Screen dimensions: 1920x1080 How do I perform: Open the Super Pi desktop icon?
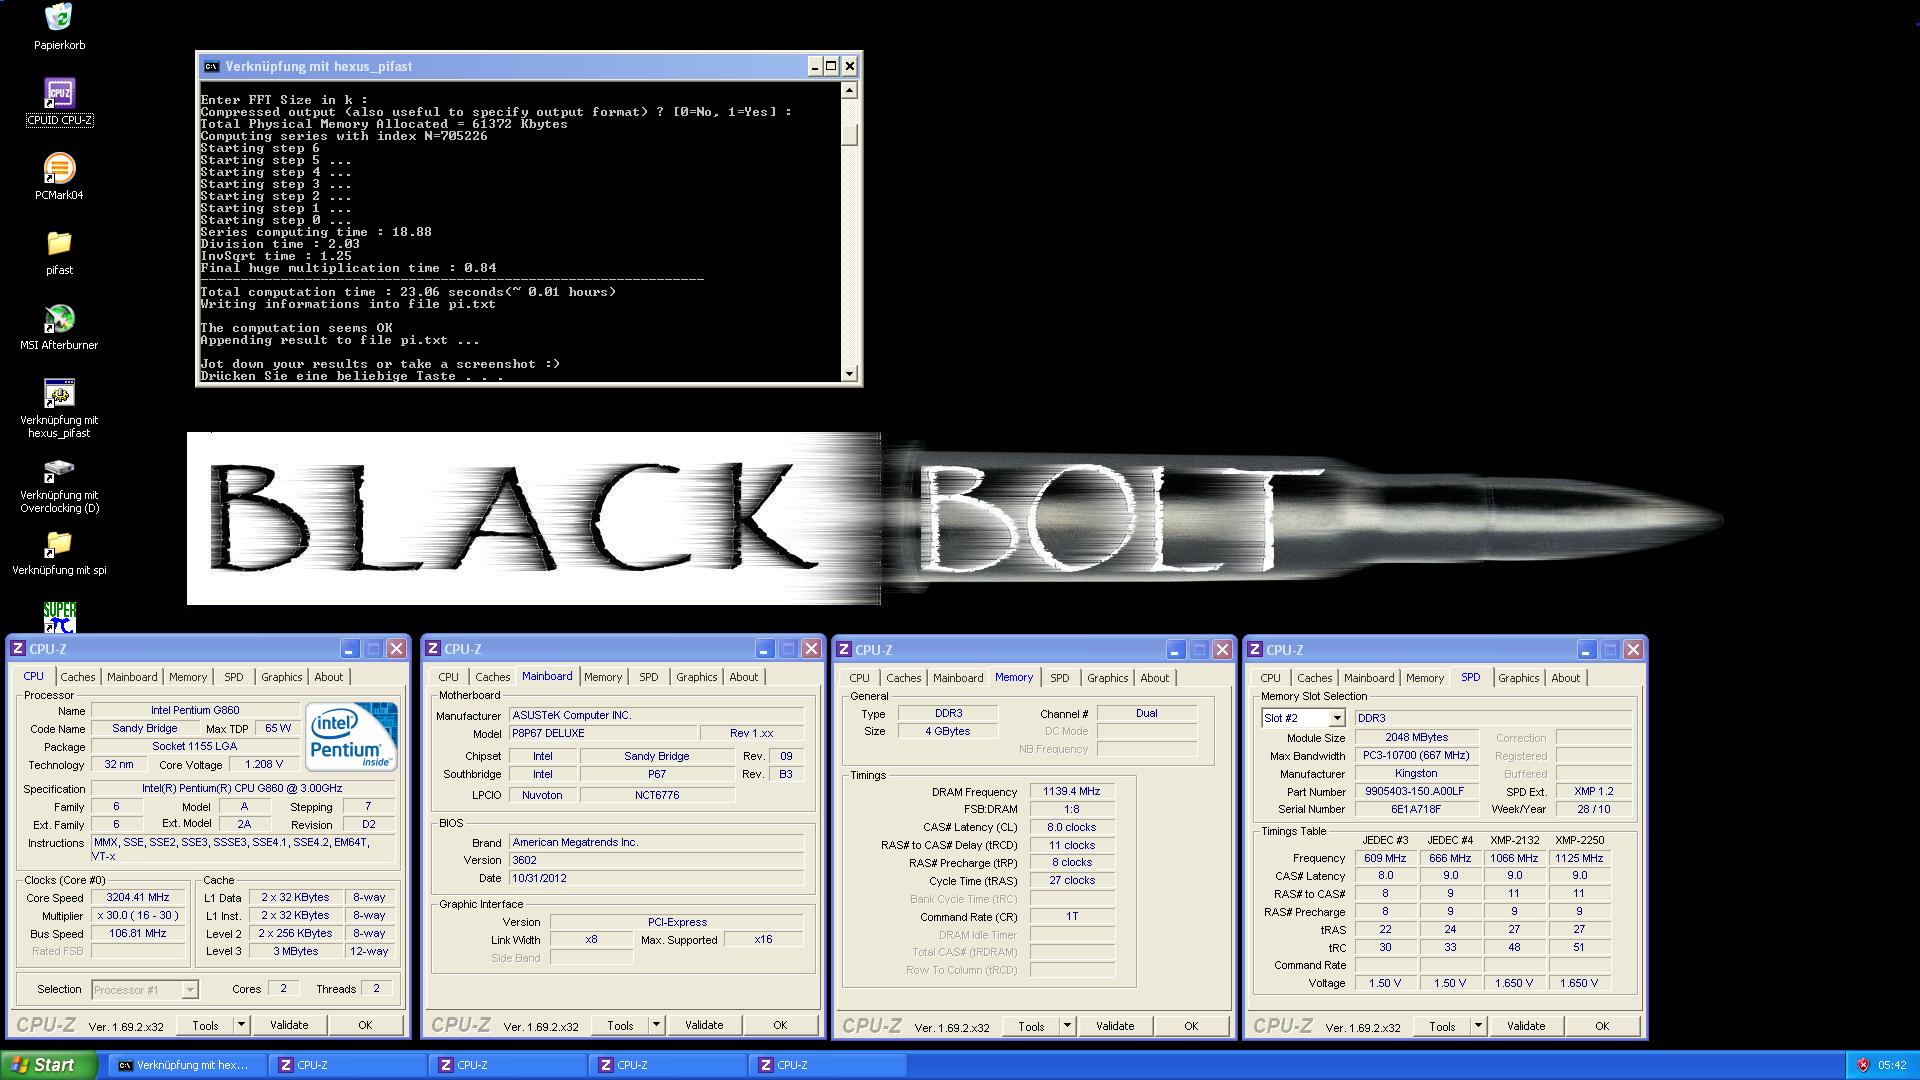[x=59, y=616]
